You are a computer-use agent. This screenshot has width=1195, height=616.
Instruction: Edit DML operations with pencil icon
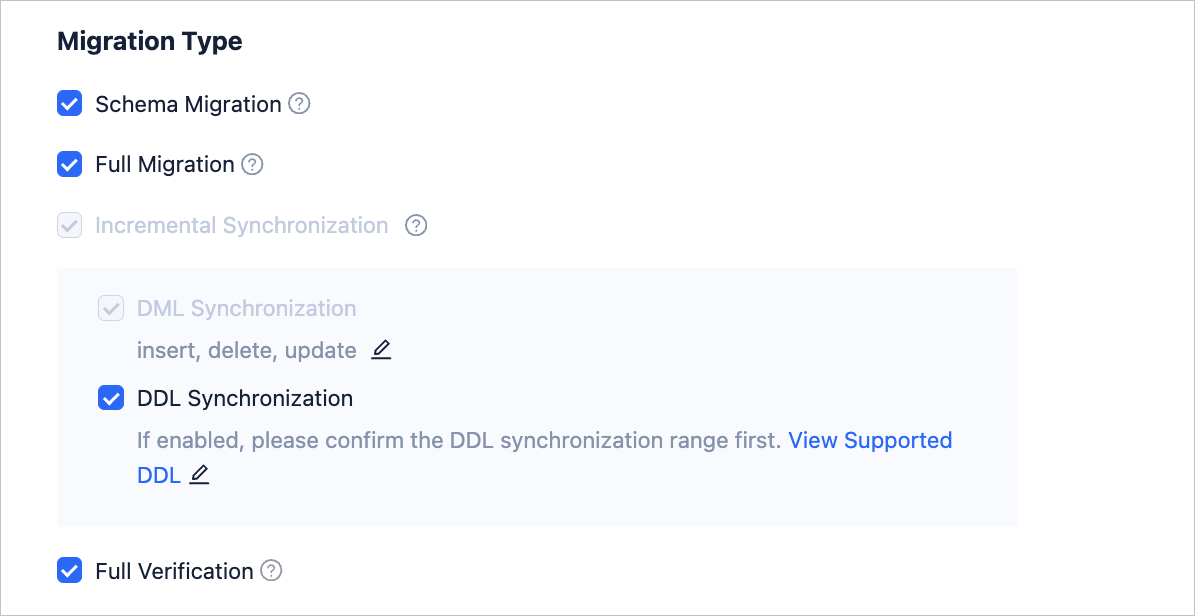tap(381, 350)
